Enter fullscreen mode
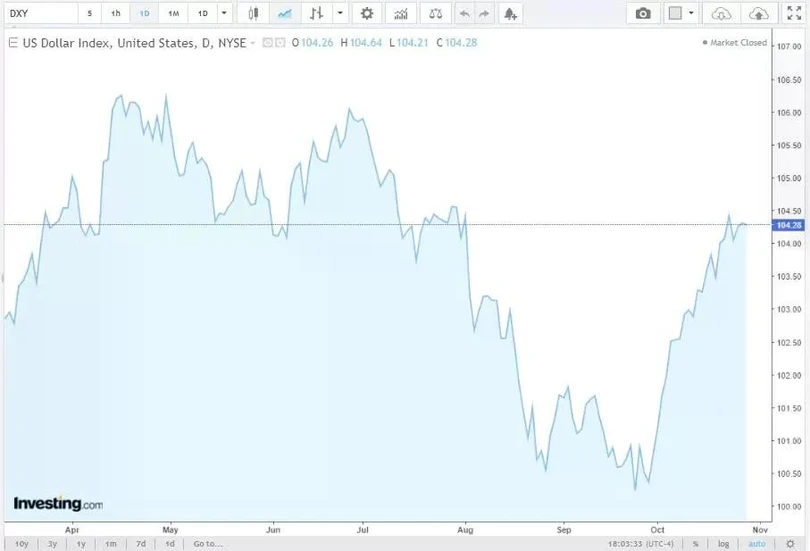This screenshot has height=551, width=810. point(795,13)
